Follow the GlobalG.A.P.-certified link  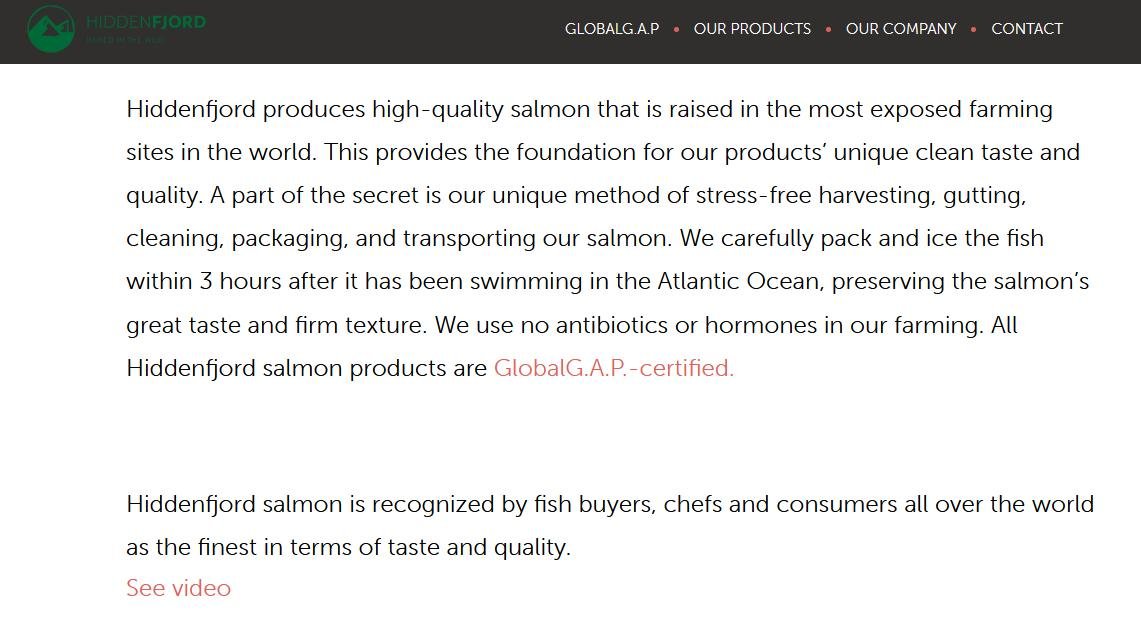pos(614,368)
